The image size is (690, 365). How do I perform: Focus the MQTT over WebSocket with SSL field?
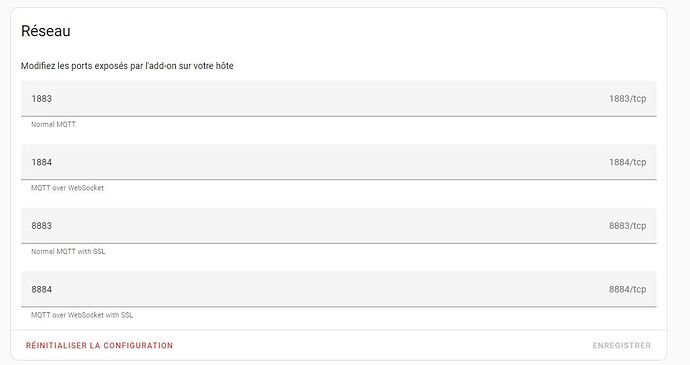click(338, 289)
